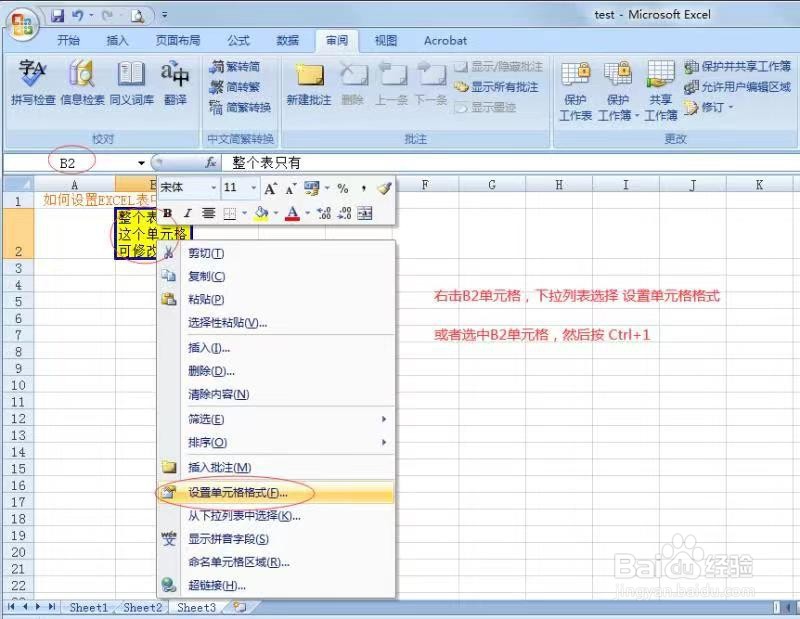Toggle italic in mini toolbar
This screenshot has width=800, height=619.
187,213
